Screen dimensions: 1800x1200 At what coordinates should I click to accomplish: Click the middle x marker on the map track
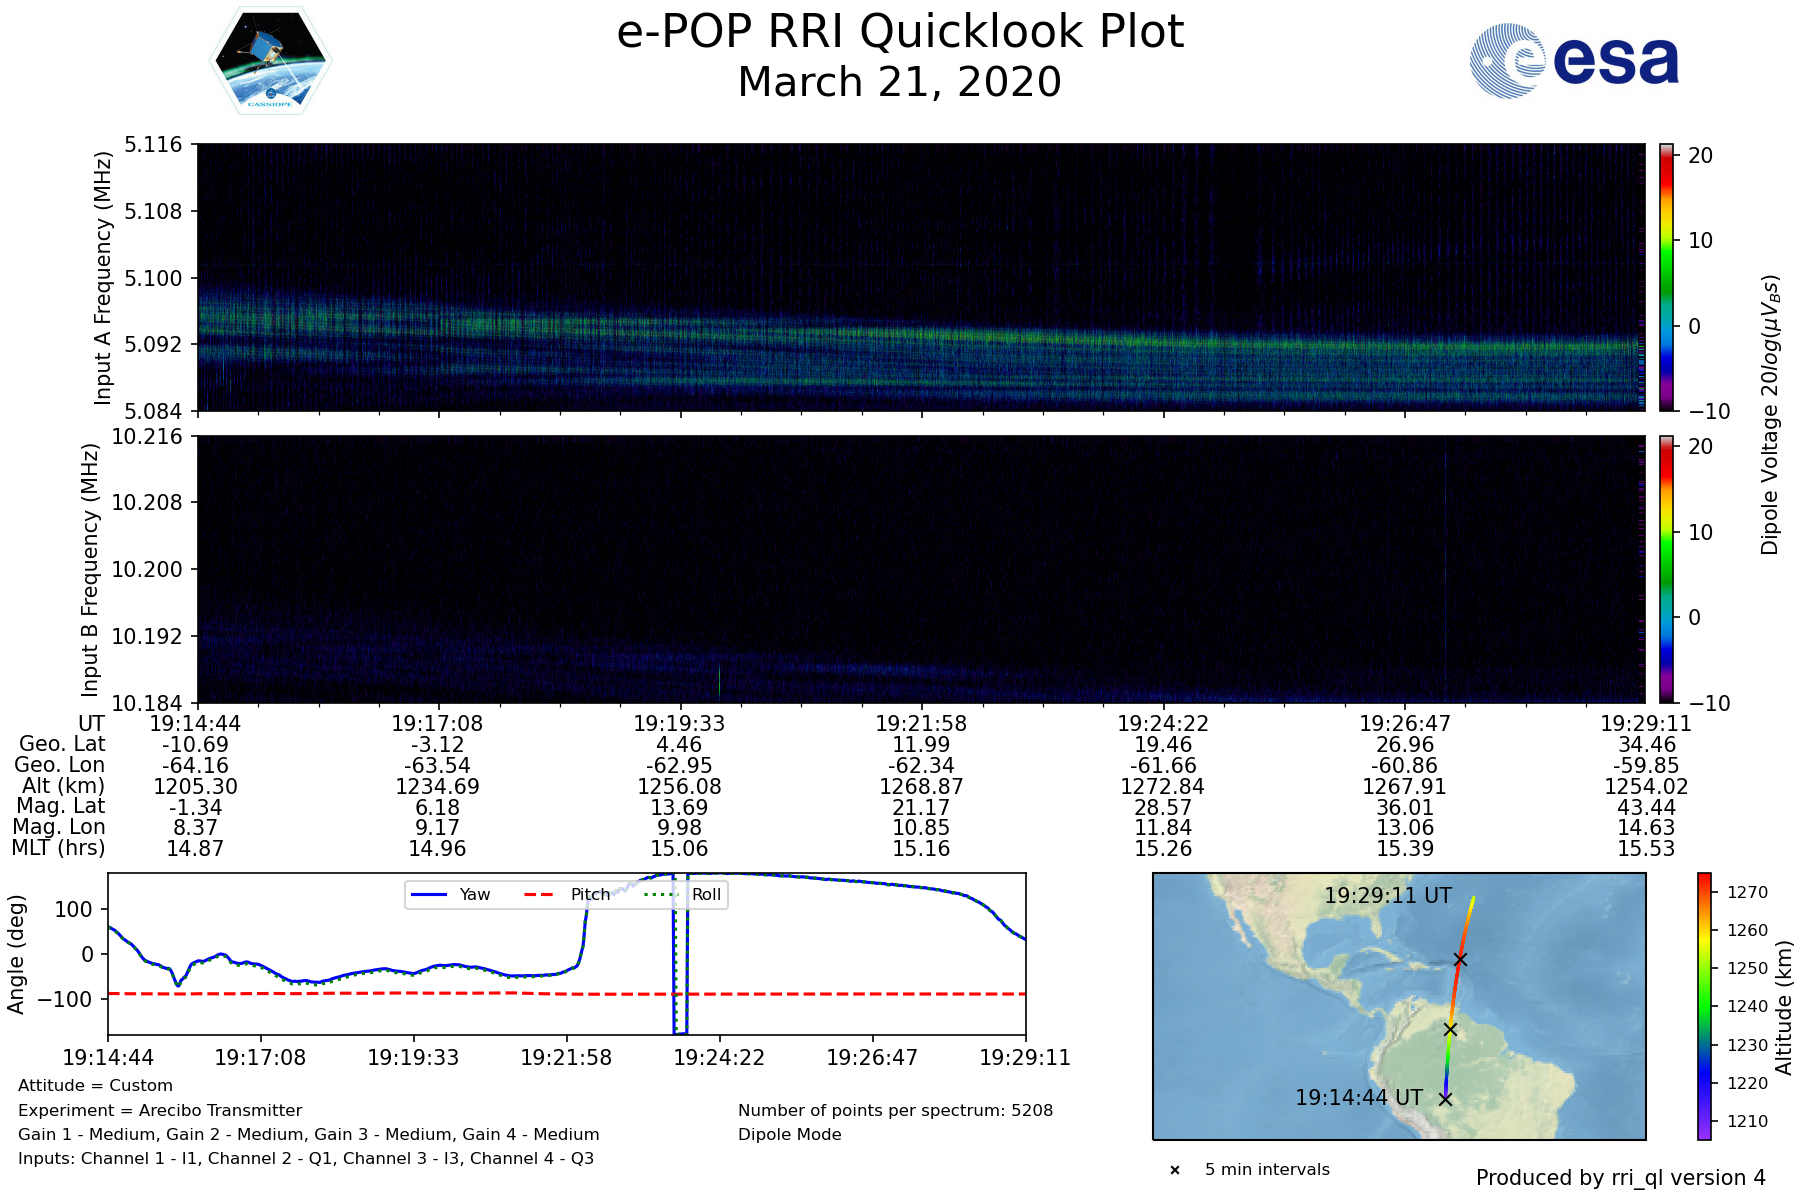coord(1450,1029)
